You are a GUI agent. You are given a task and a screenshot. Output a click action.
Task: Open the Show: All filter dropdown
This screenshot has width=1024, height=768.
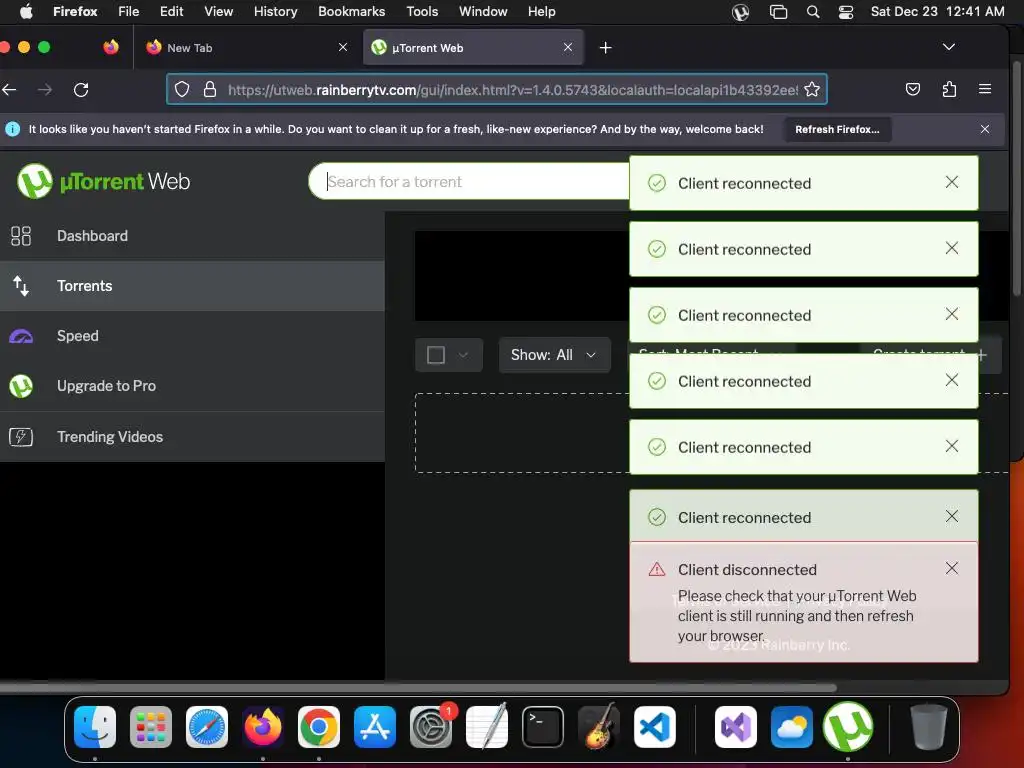554,355
